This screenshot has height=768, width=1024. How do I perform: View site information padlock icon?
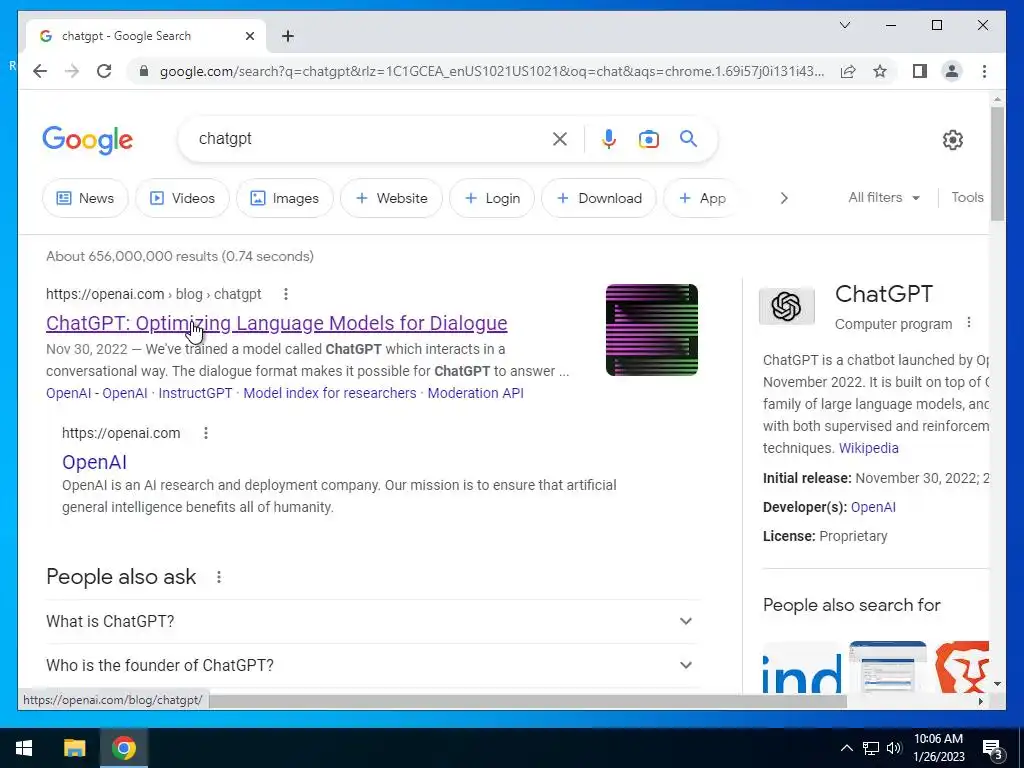coord(144,71)
